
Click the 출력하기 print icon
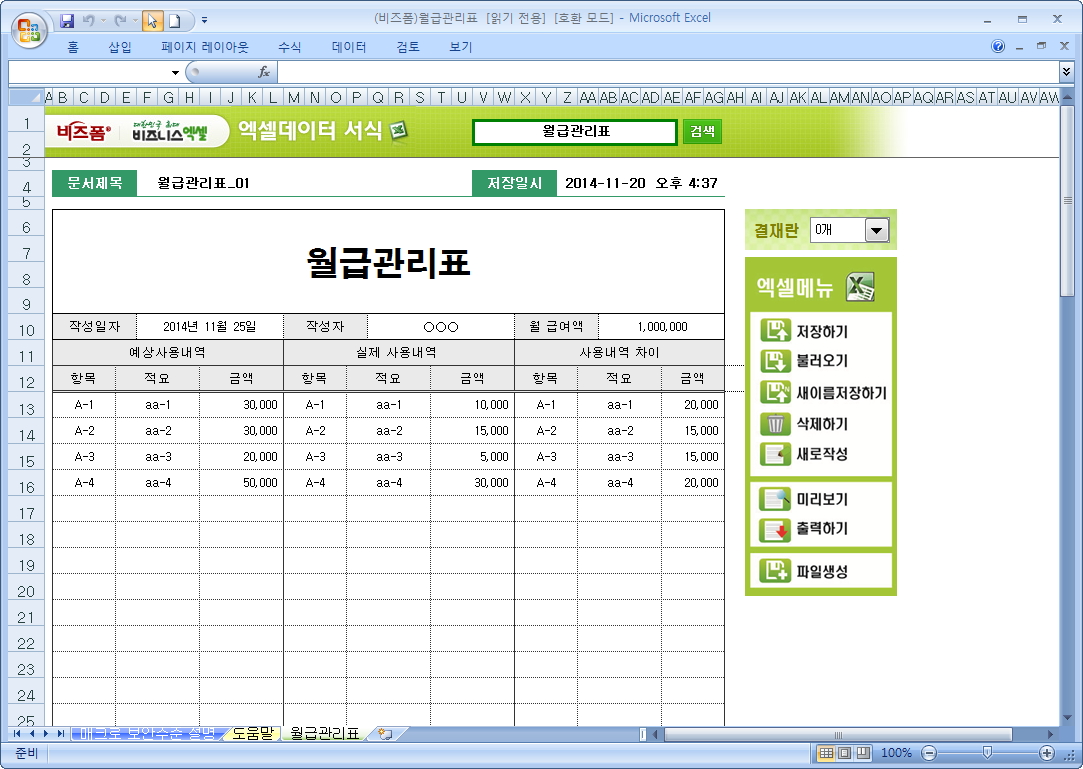(x=775, y=529)
